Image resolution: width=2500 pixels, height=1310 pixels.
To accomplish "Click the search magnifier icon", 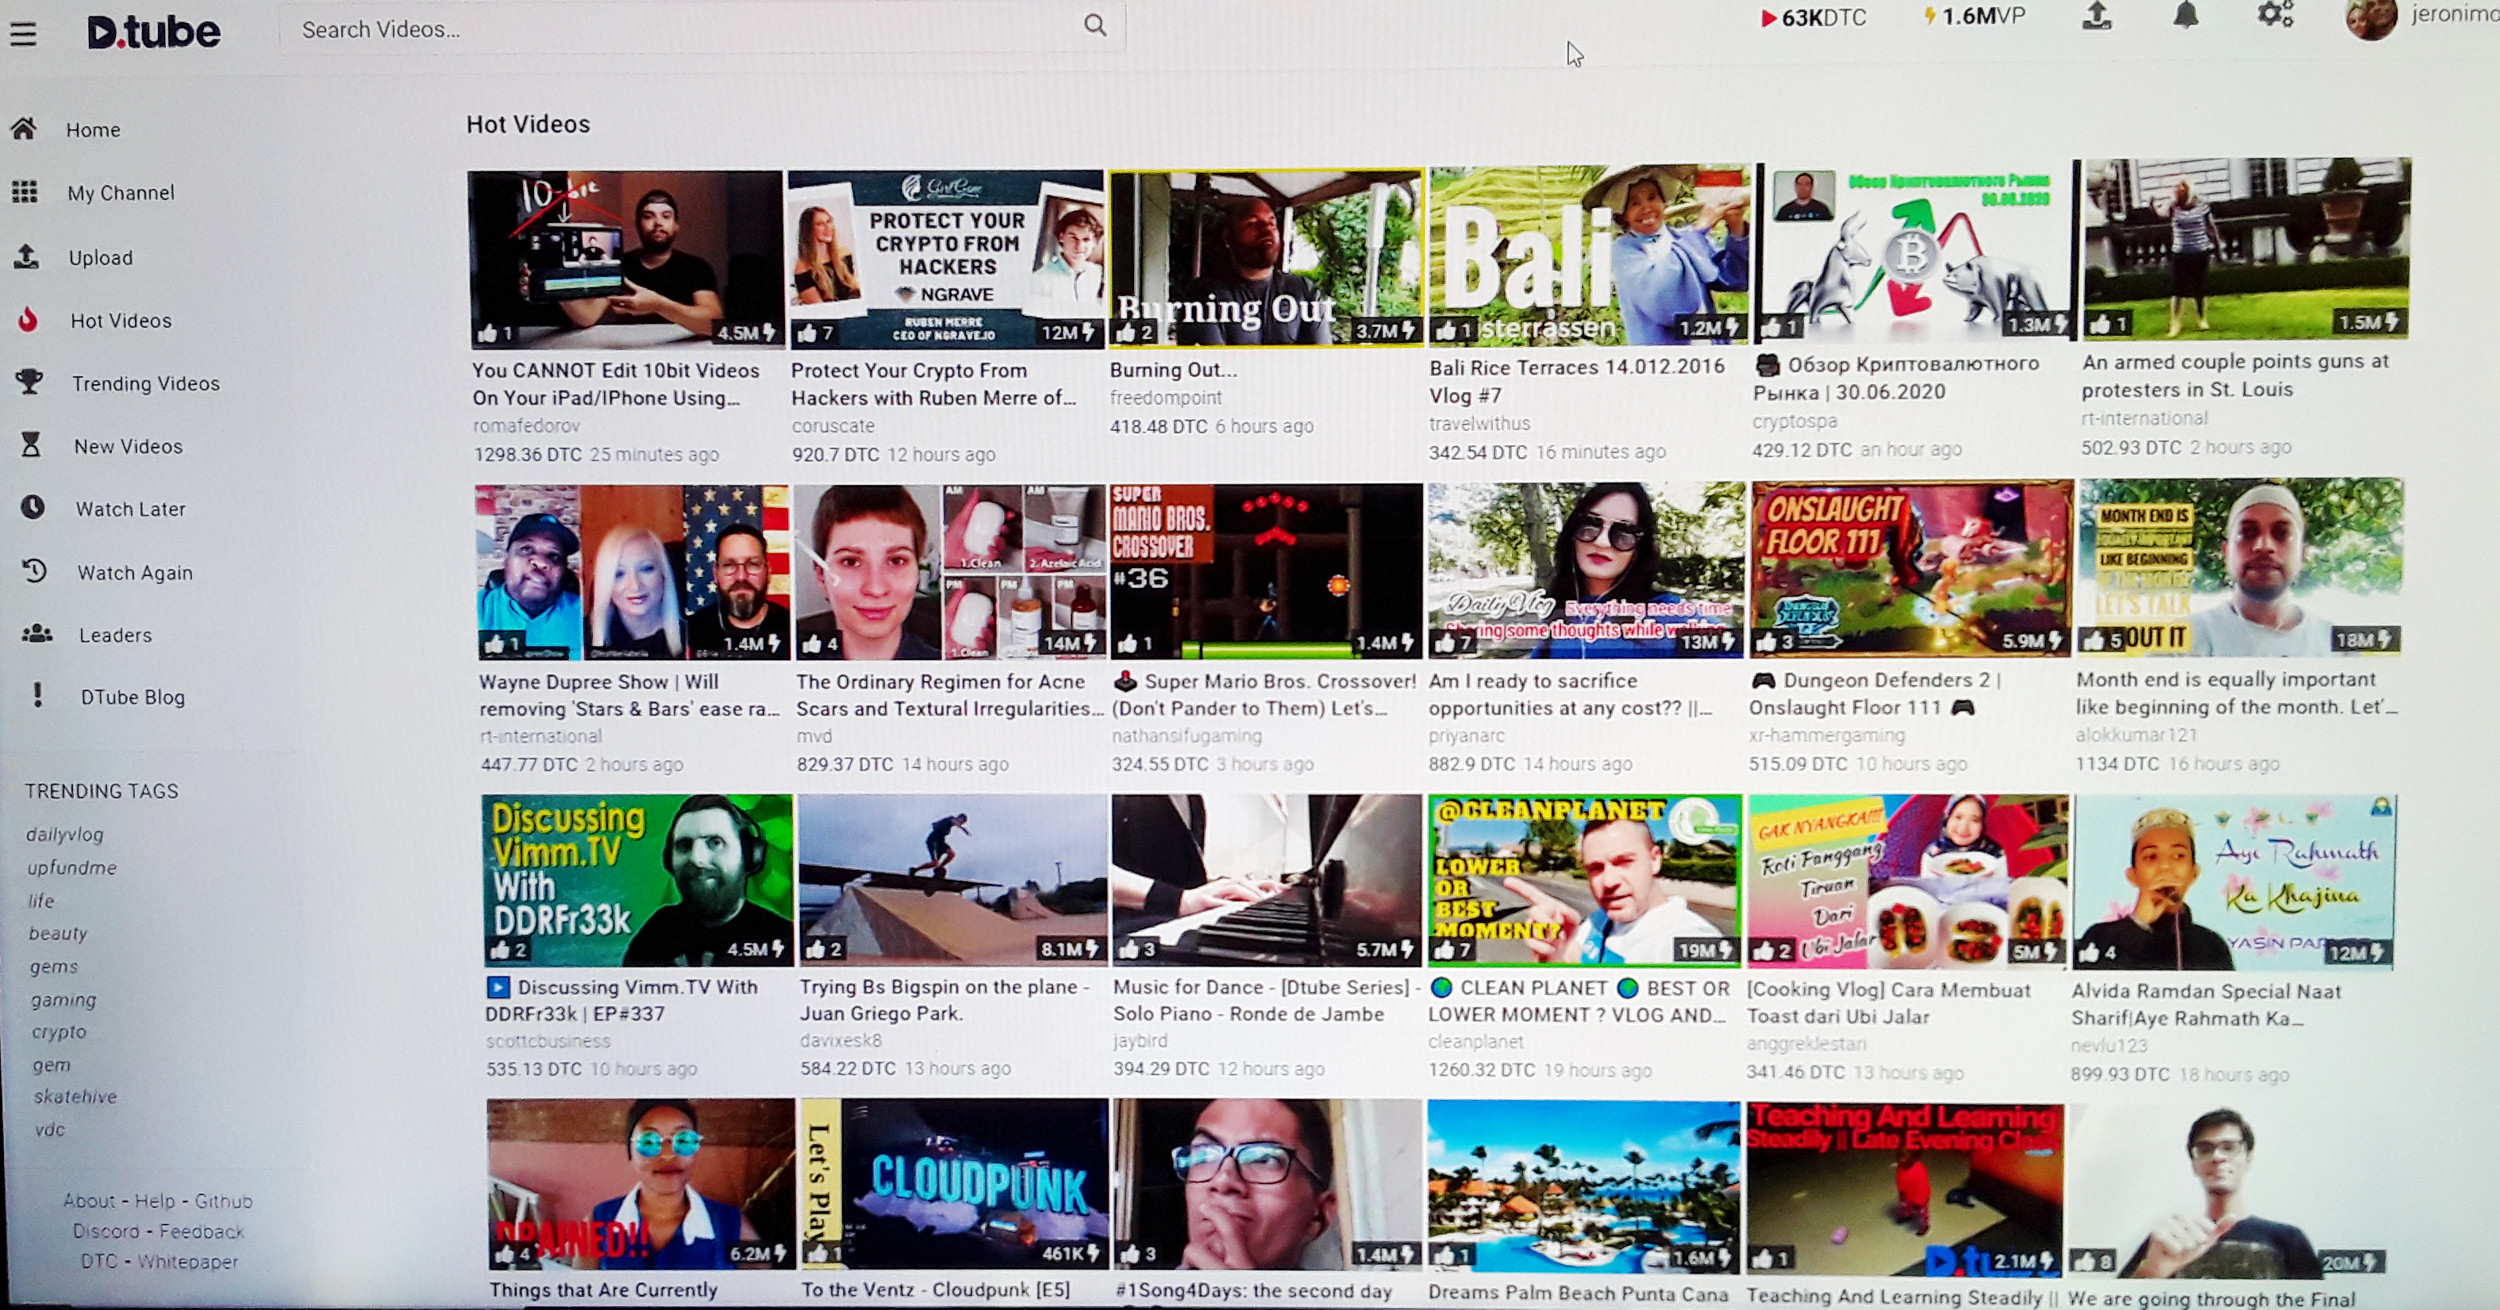I will click(x=1095, y=25).
